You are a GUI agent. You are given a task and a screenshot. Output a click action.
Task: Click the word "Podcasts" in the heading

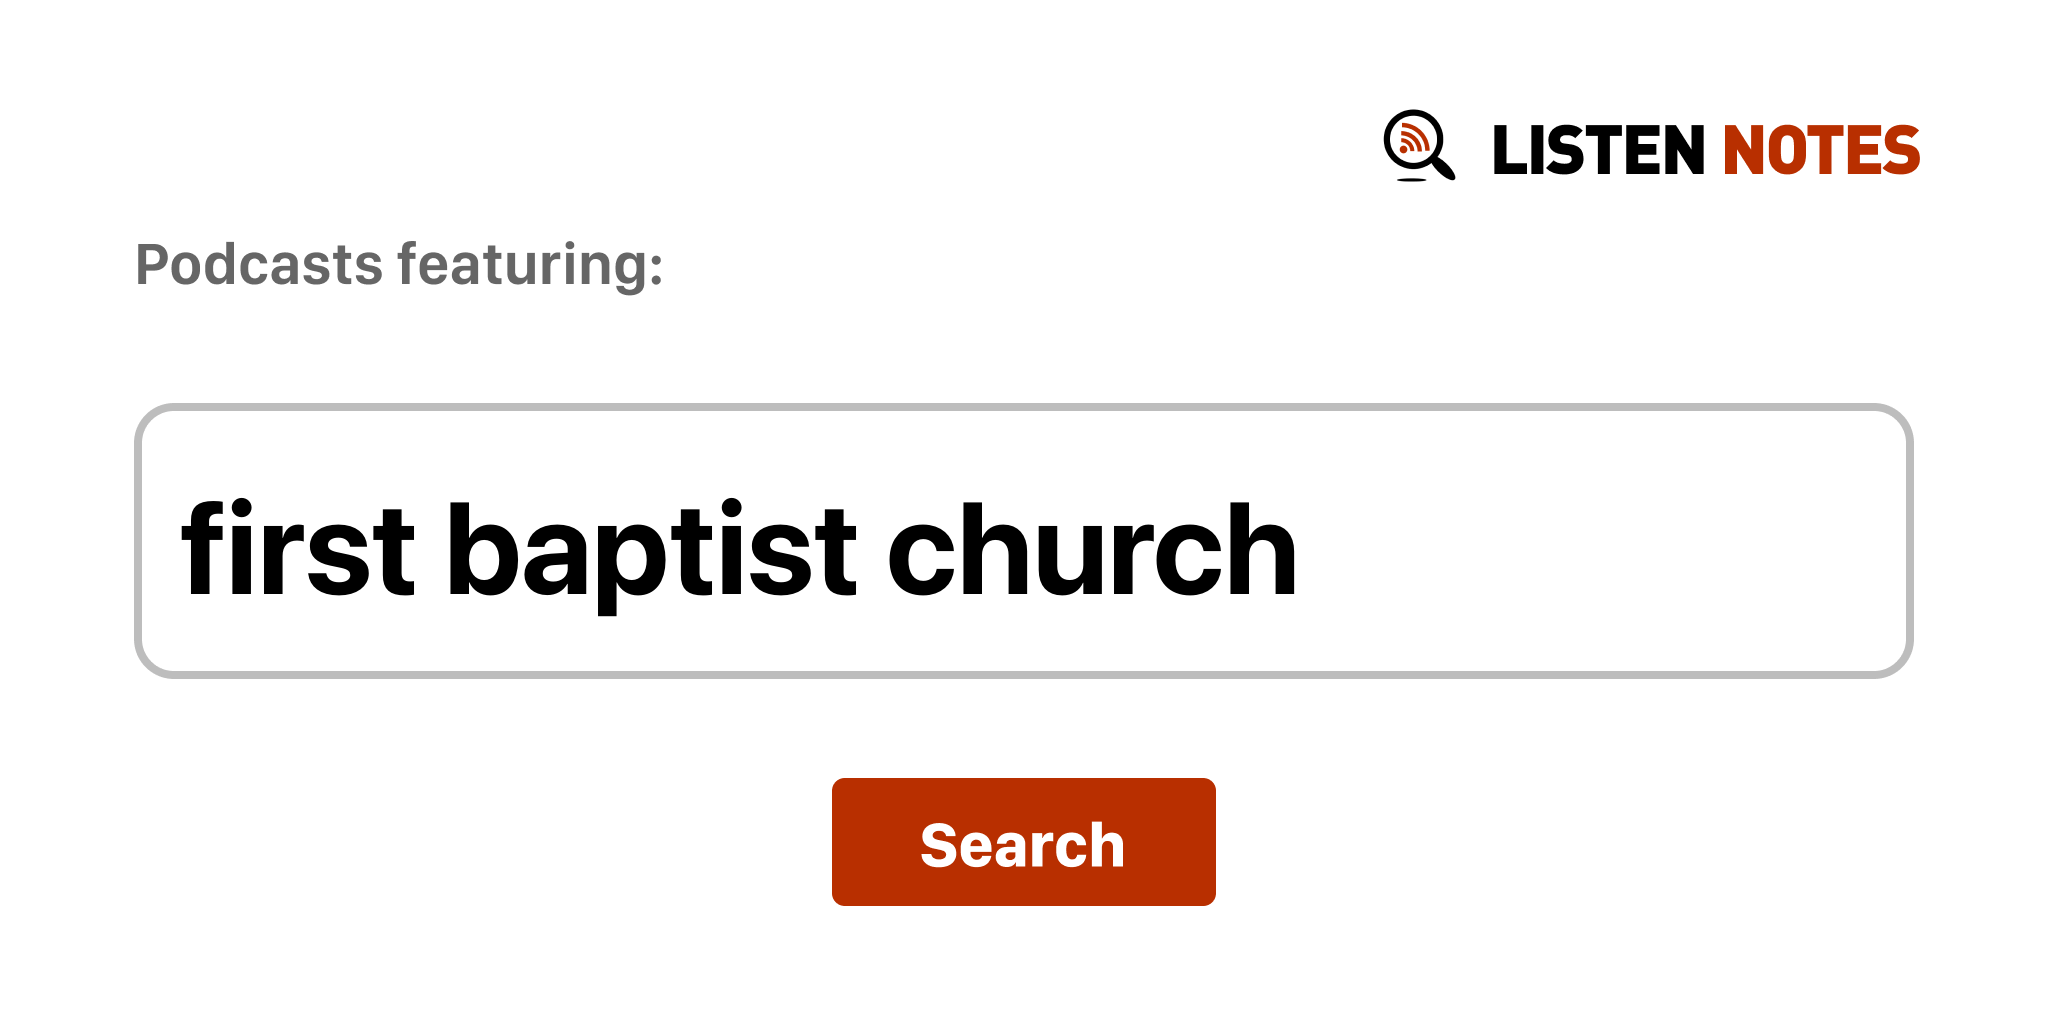[x=259, y=265]
